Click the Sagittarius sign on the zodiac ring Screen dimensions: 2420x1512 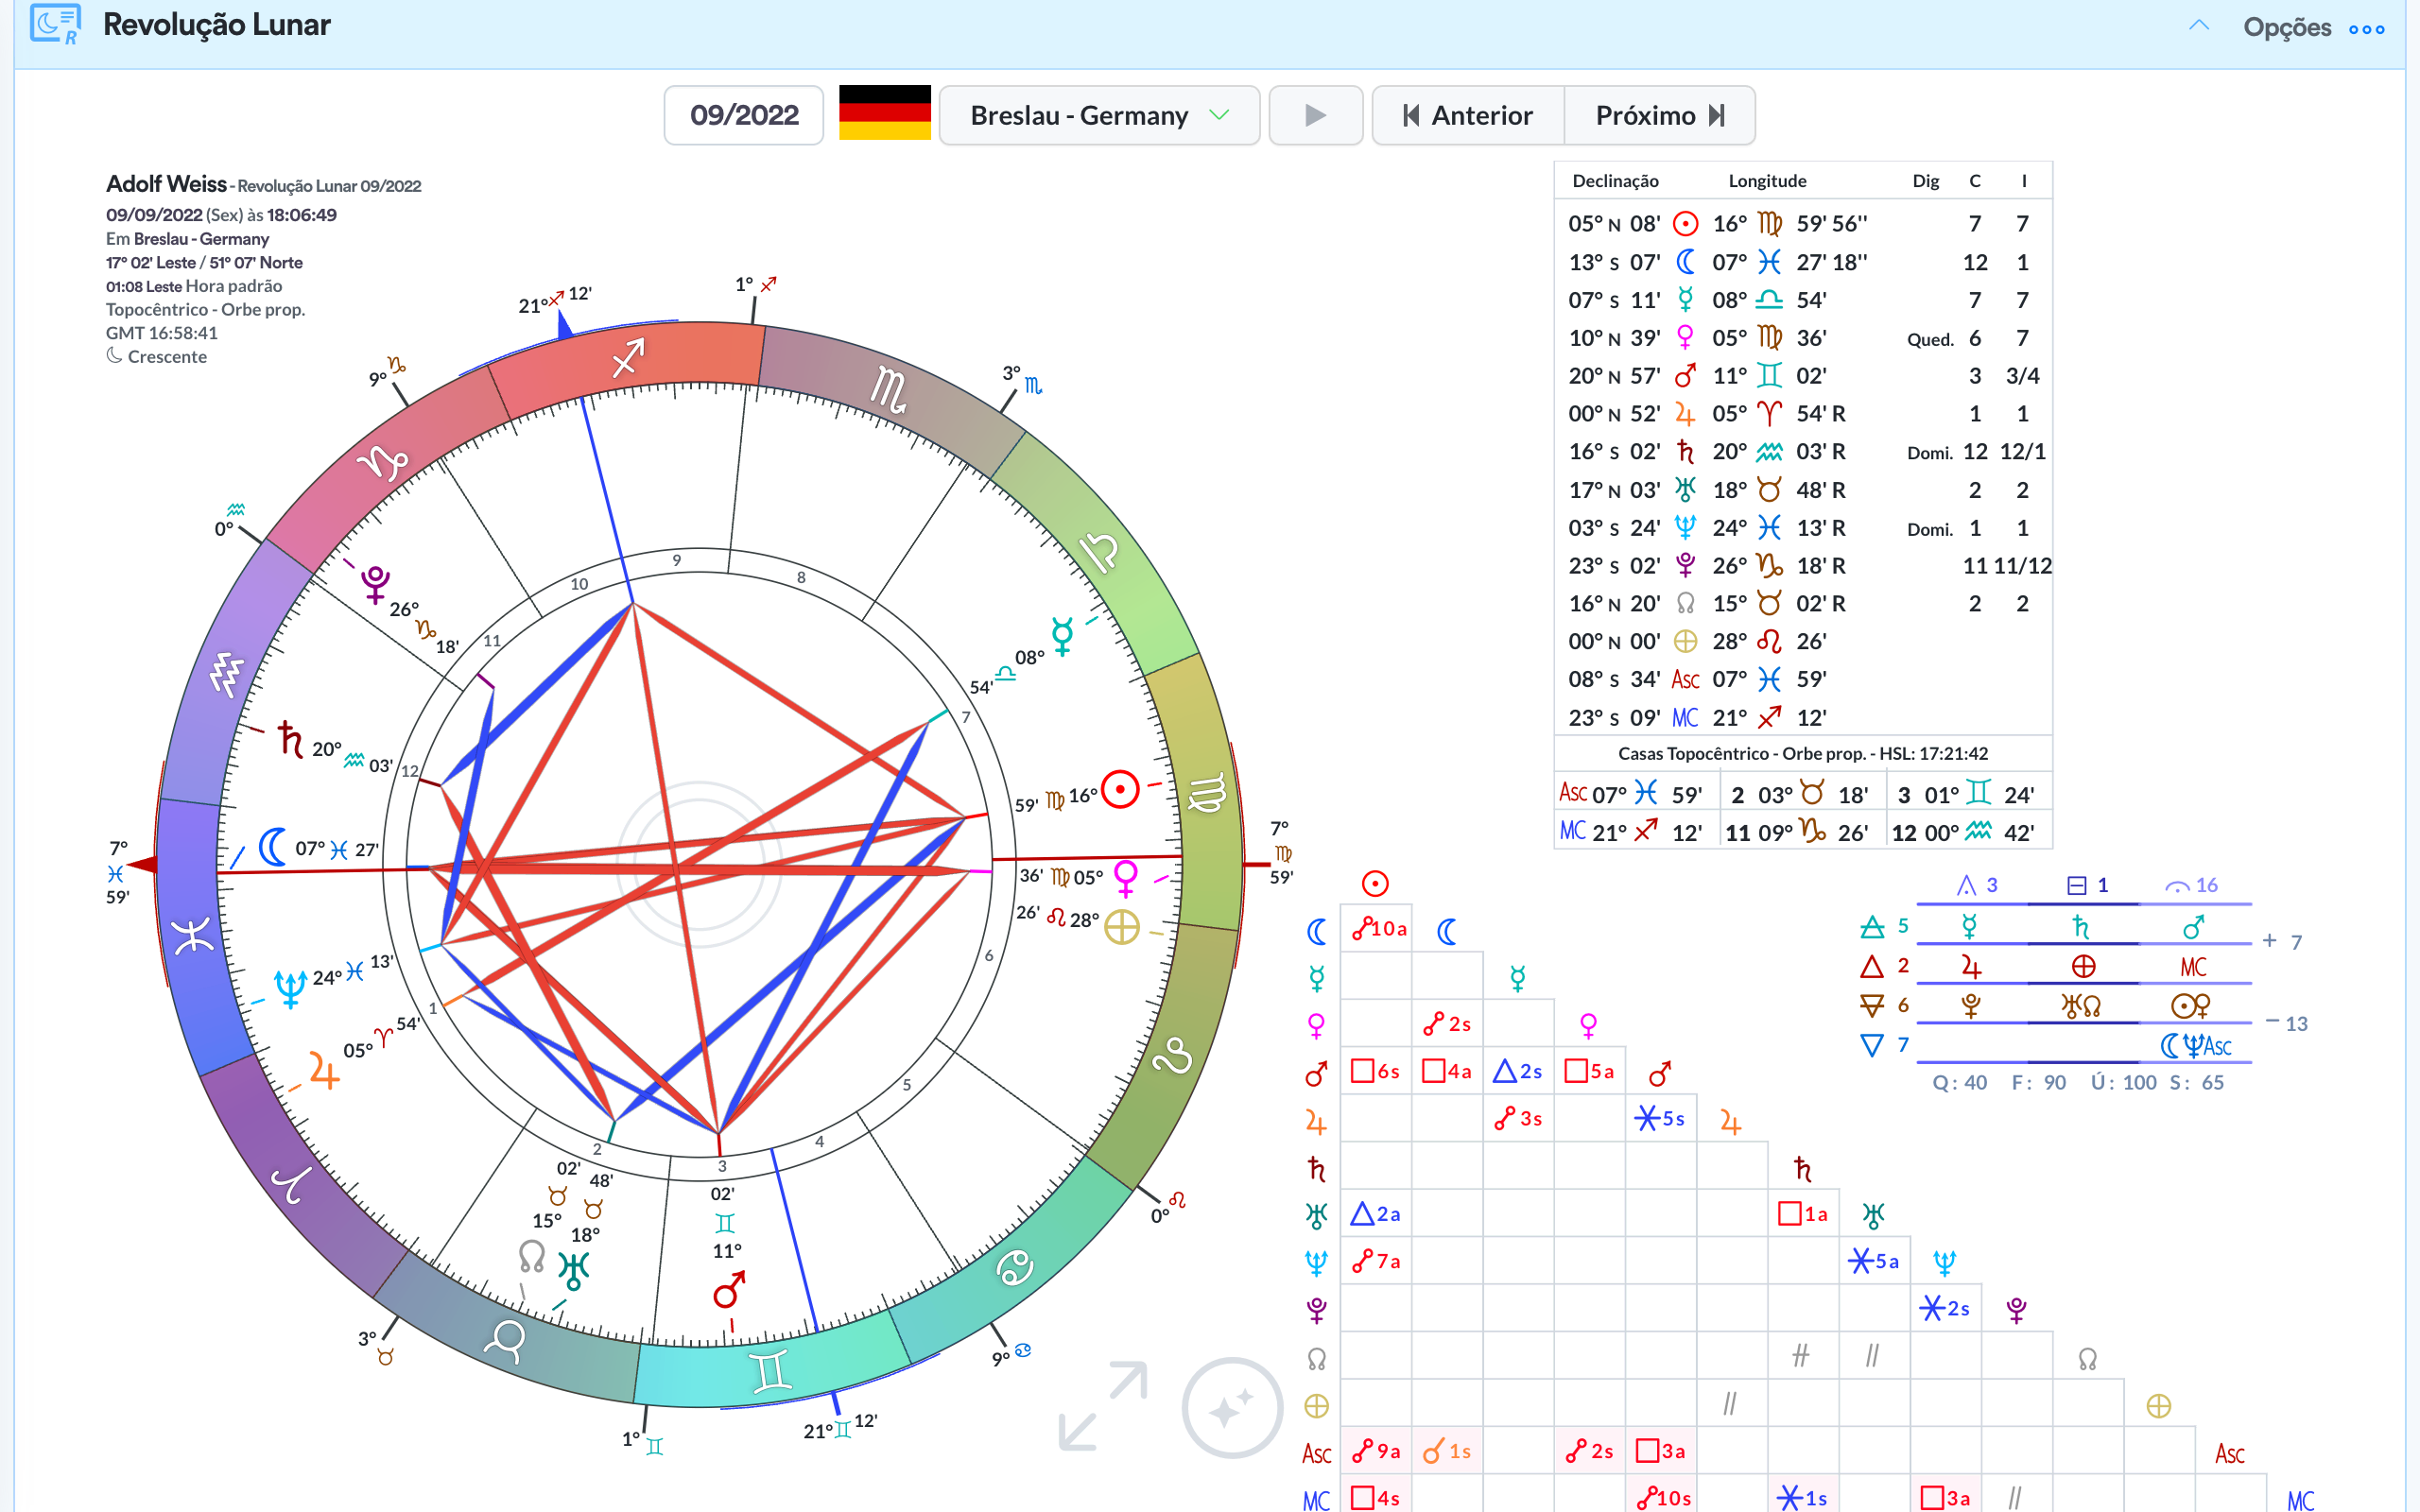pos(628,357)
